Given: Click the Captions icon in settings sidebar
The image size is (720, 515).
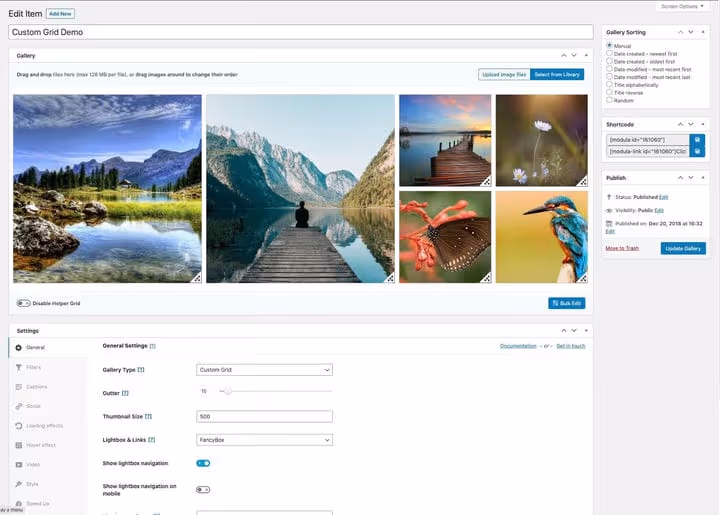Looking at the screenshot, I should coord(19,386).
